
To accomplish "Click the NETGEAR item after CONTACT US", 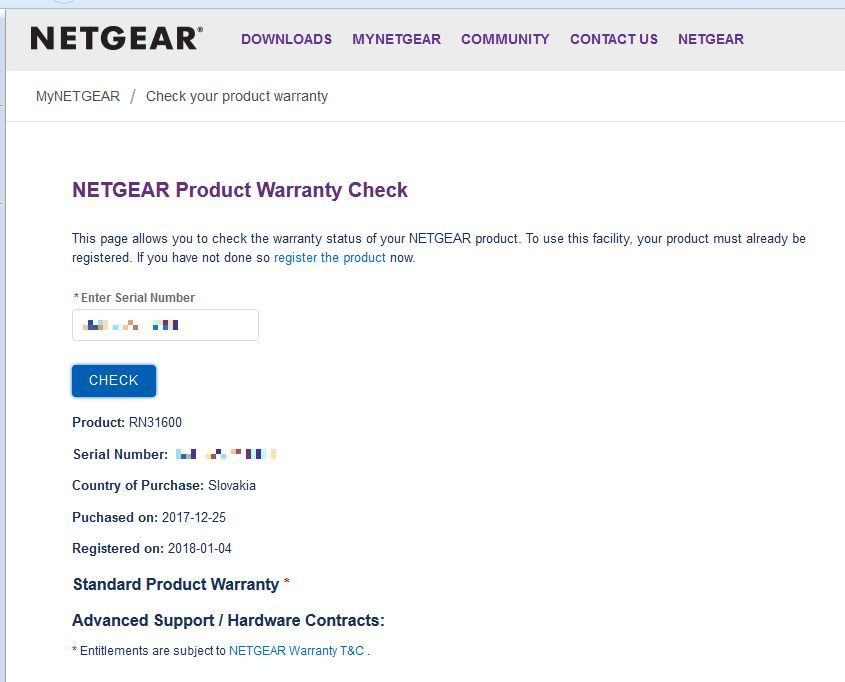I will (710, 40).
